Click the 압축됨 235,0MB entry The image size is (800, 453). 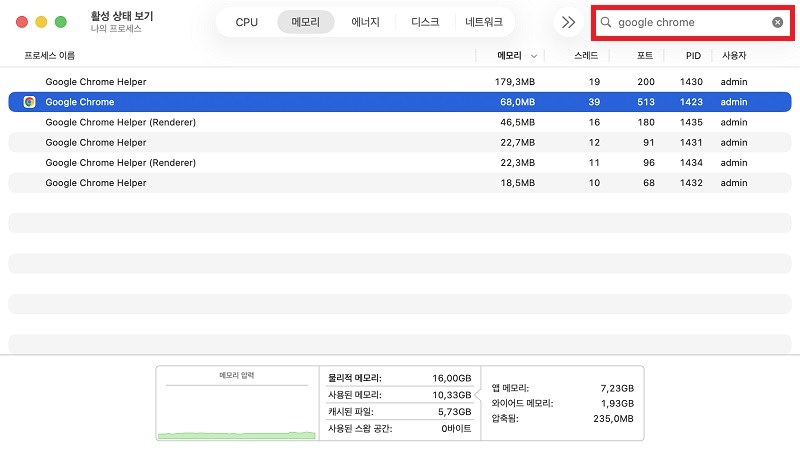tap(562, 419)
